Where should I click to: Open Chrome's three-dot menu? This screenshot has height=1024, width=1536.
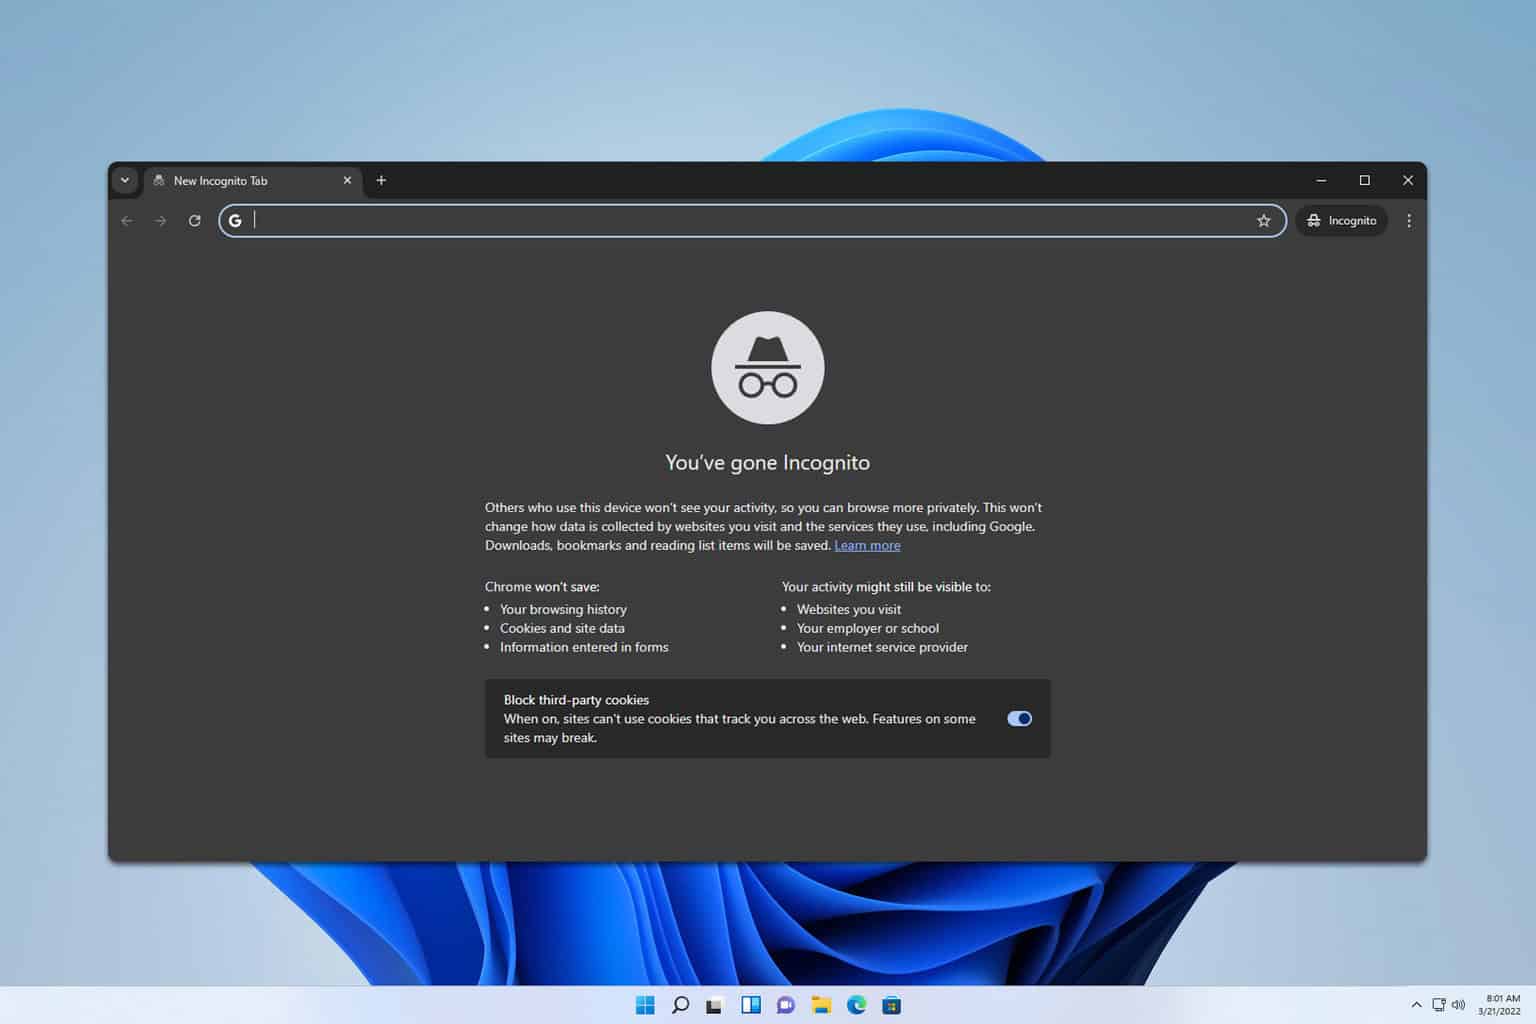tap(1409, 220)
